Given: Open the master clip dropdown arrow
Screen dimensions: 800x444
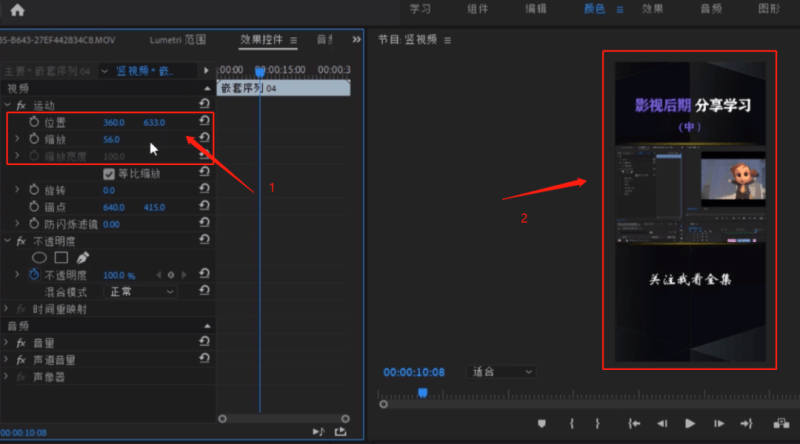Looking at the screenshot, I should (105, 71).
